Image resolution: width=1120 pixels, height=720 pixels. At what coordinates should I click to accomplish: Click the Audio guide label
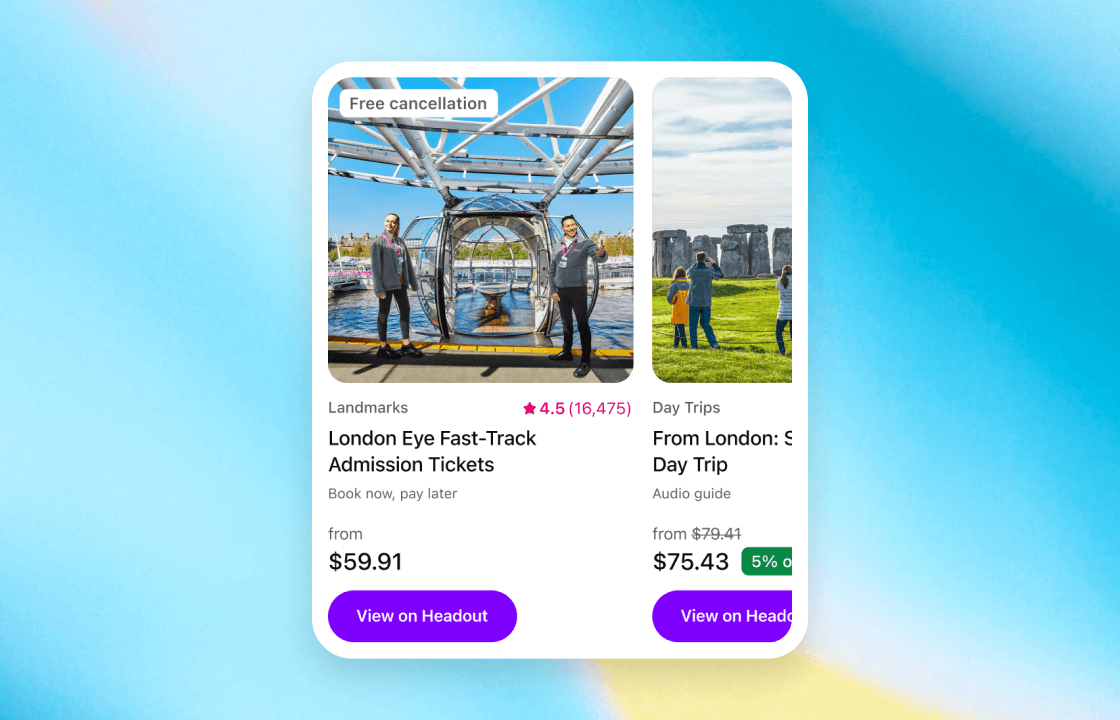(x=691, y=494)
